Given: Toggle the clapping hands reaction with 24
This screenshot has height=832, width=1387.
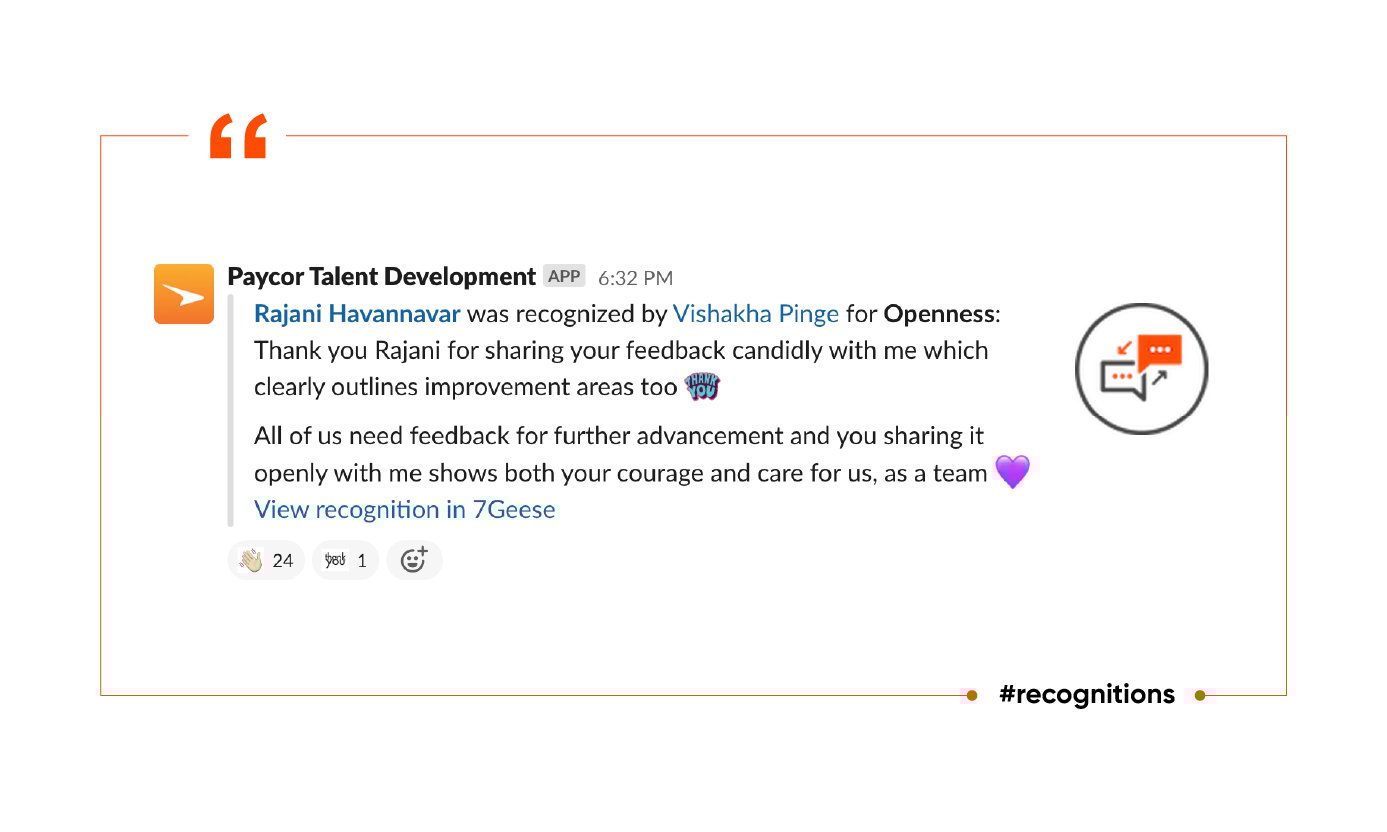Looking at the screenshot, I should click(x=266, y=561).
